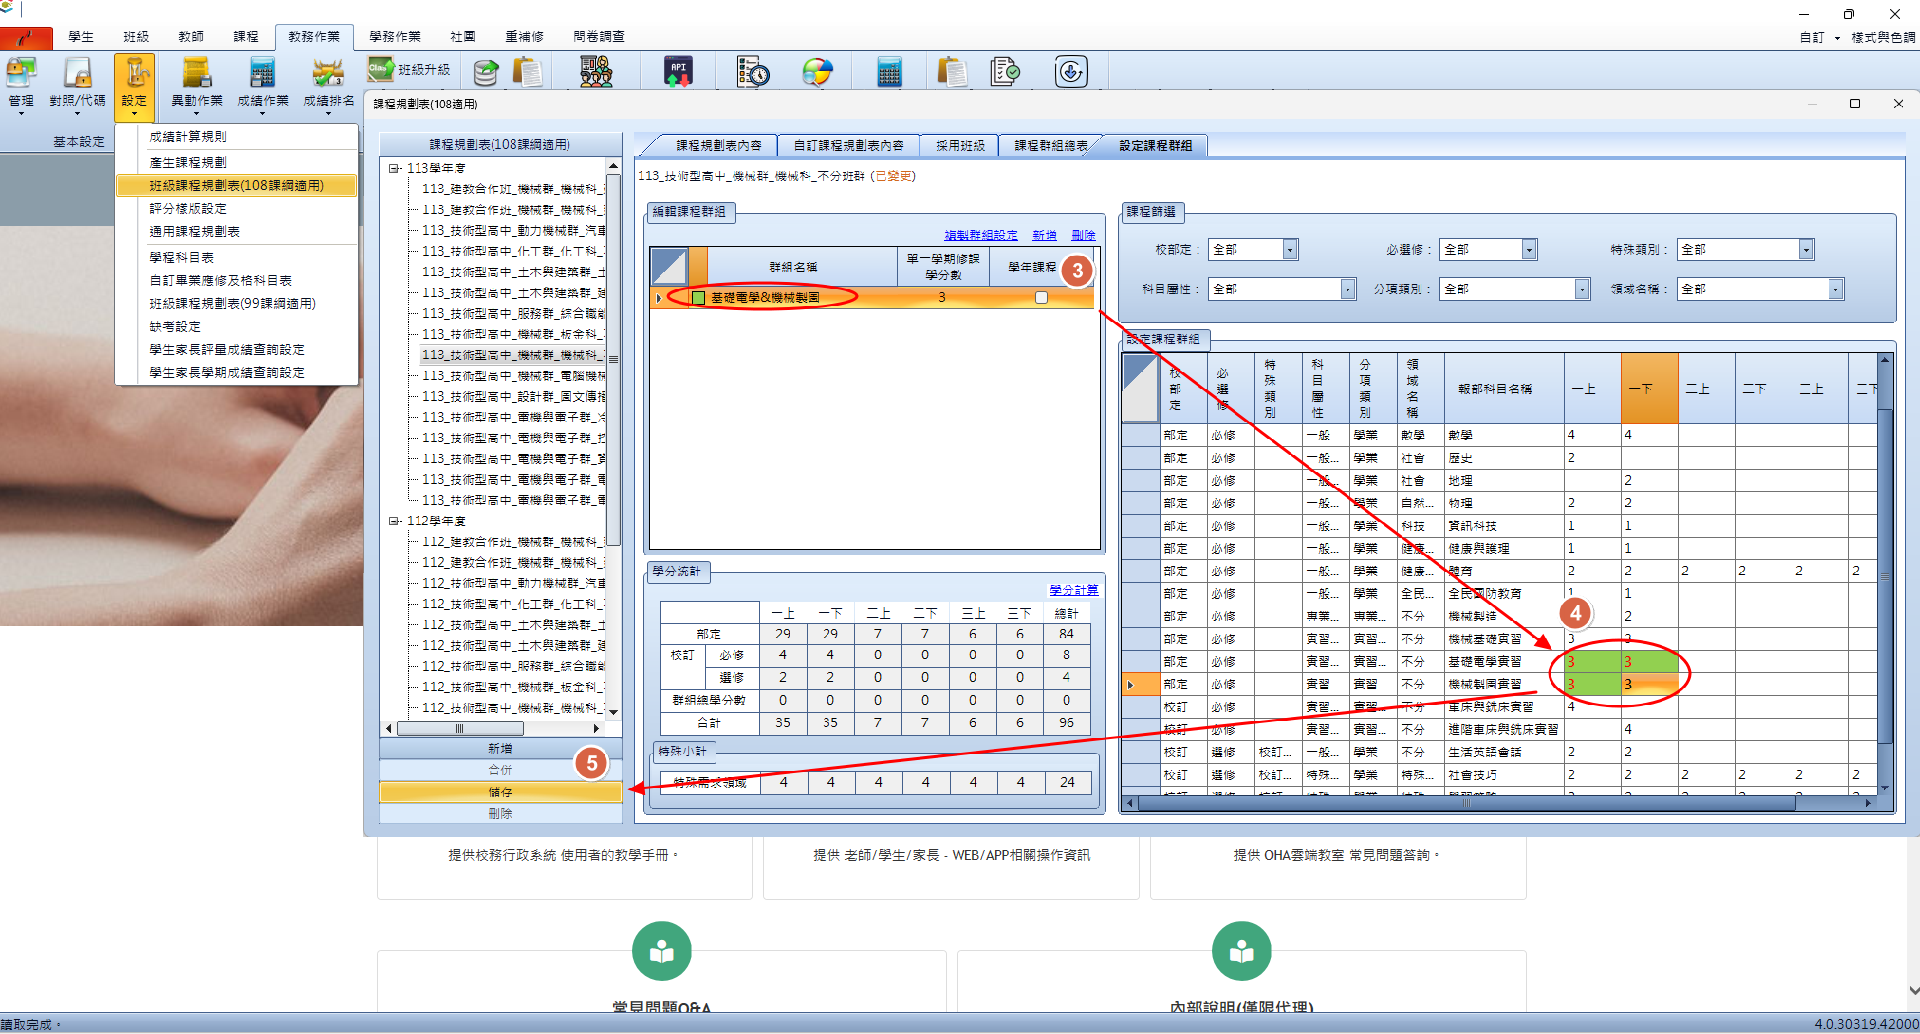Click the 新增 link in 編輯課程群組
The width and height of the screenshot is (1920, 1034).
(1044, 236)
